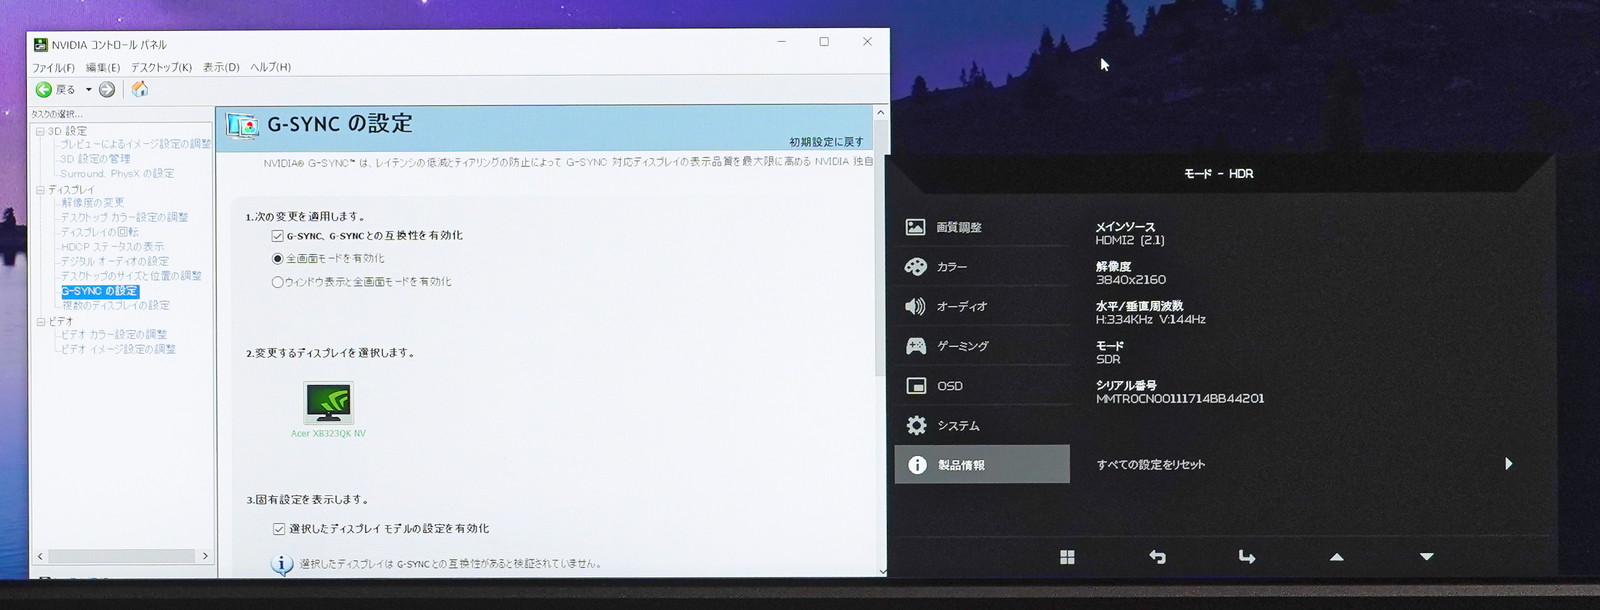Image resolution: width=1600 pixels, height=610 pixels.
Task: Open ゲーミング gamepad menu in the OSD
Action: pyautogui.click(x=982, y=346)
